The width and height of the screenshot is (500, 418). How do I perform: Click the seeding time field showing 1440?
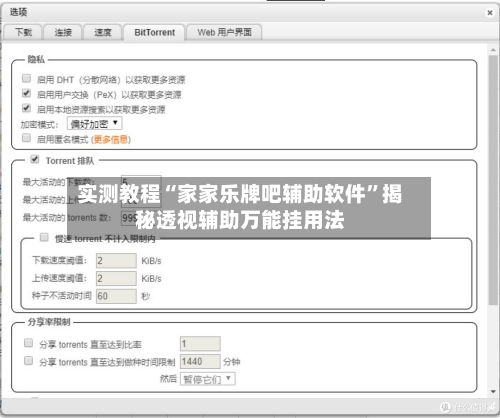pos(200,361)
